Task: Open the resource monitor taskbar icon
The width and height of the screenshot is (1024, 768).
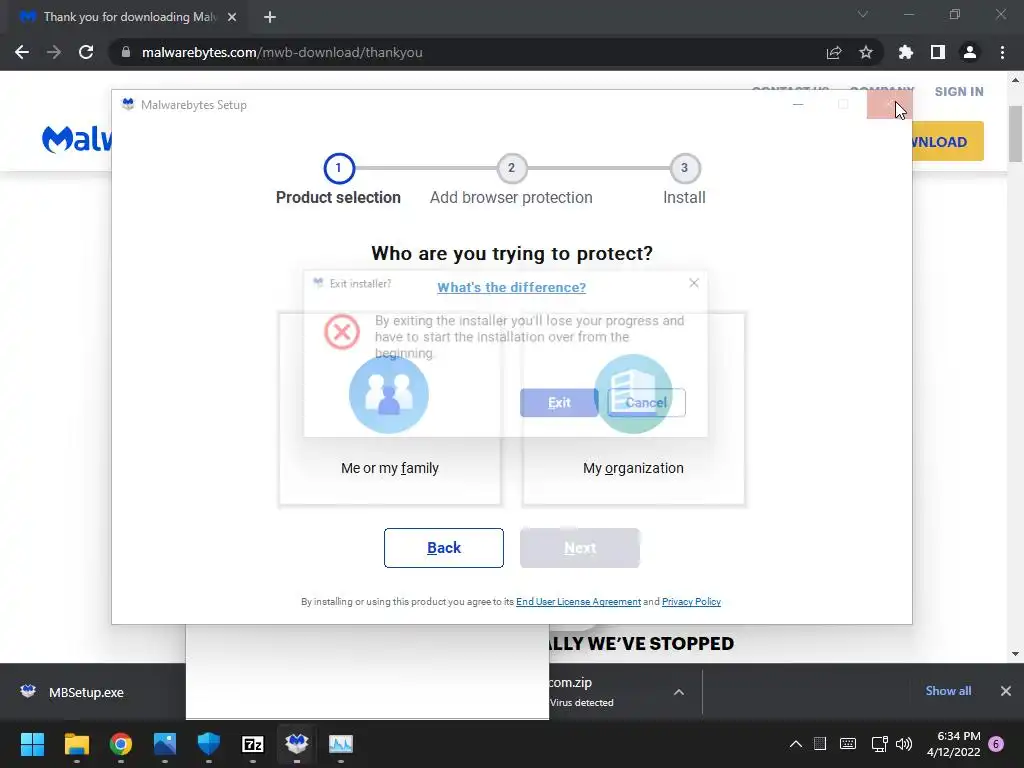Action: [341, 744]
